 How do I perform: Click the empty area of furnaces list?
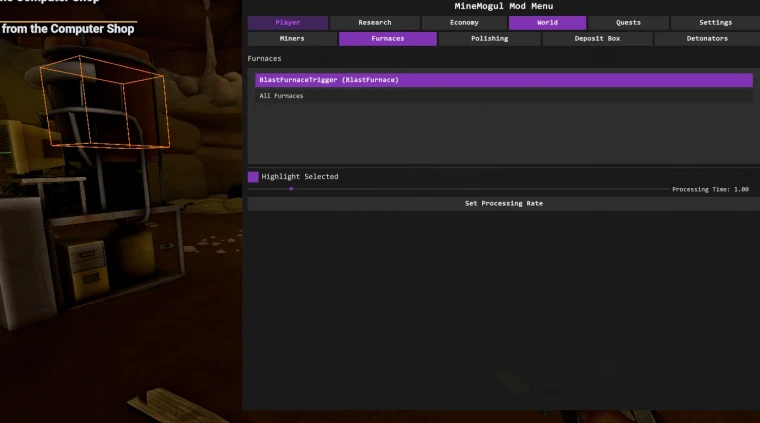pyautogui.click(x=504, y=133)
